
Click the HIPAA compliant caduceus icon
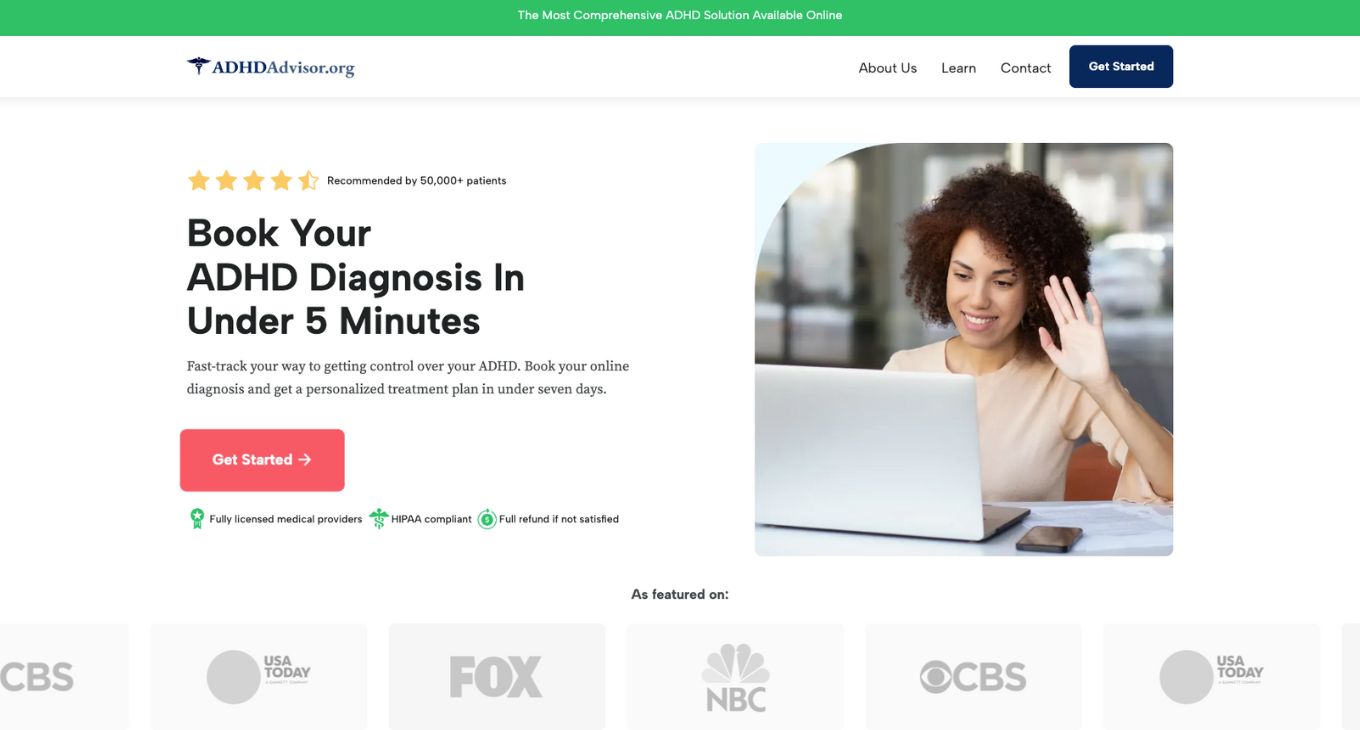click(x=379, y=519)
